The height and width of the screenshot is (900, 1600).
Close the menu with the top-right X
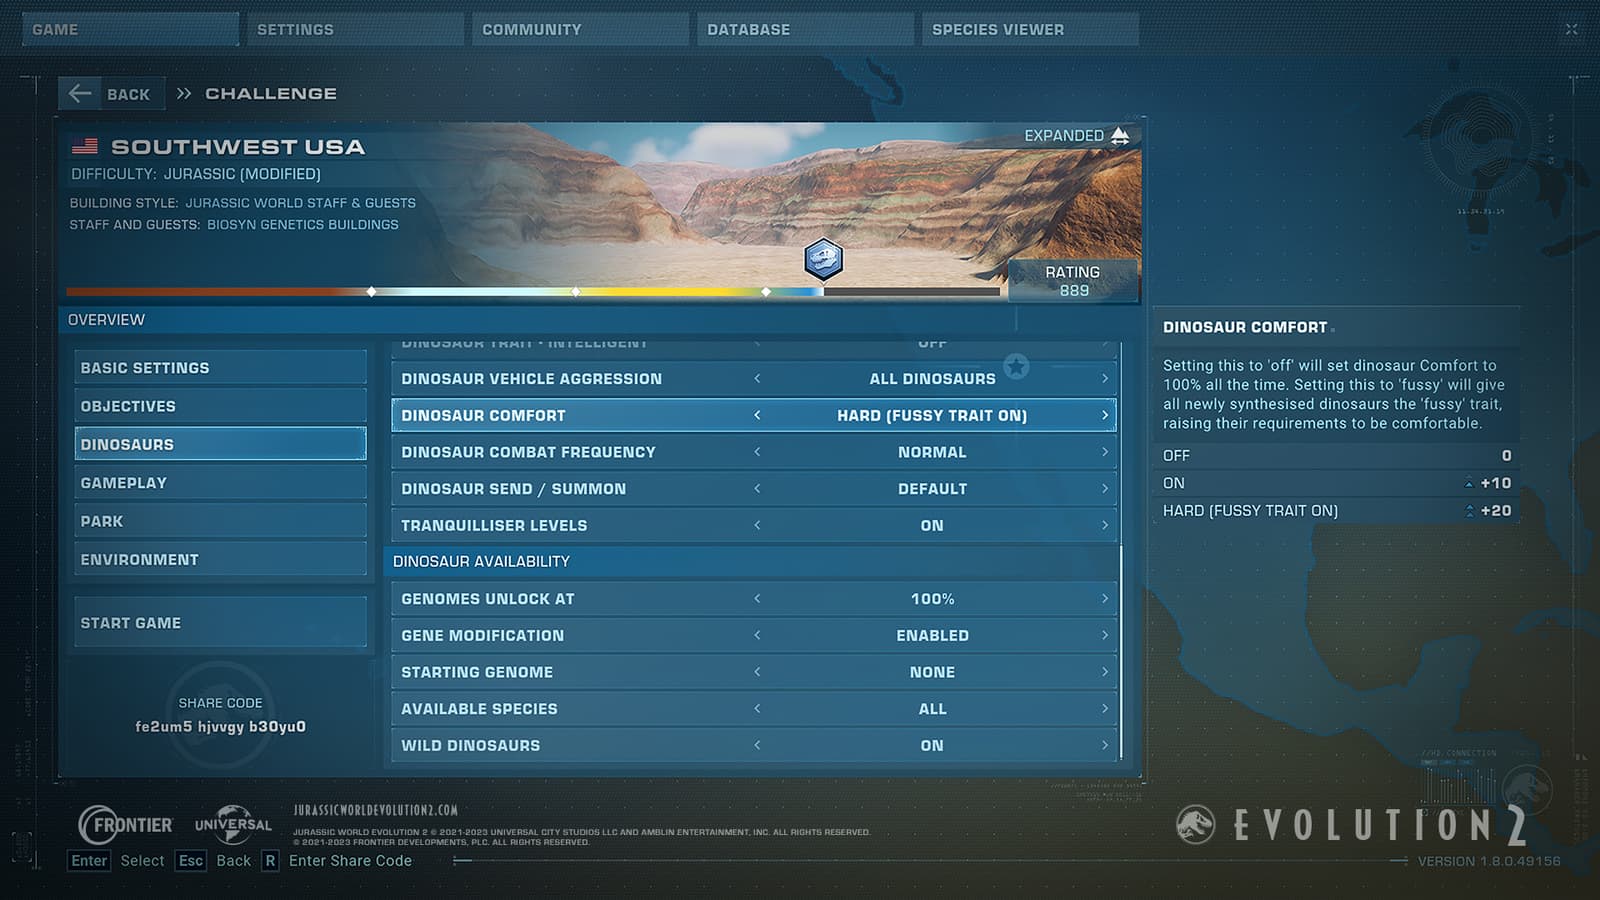1571,29
